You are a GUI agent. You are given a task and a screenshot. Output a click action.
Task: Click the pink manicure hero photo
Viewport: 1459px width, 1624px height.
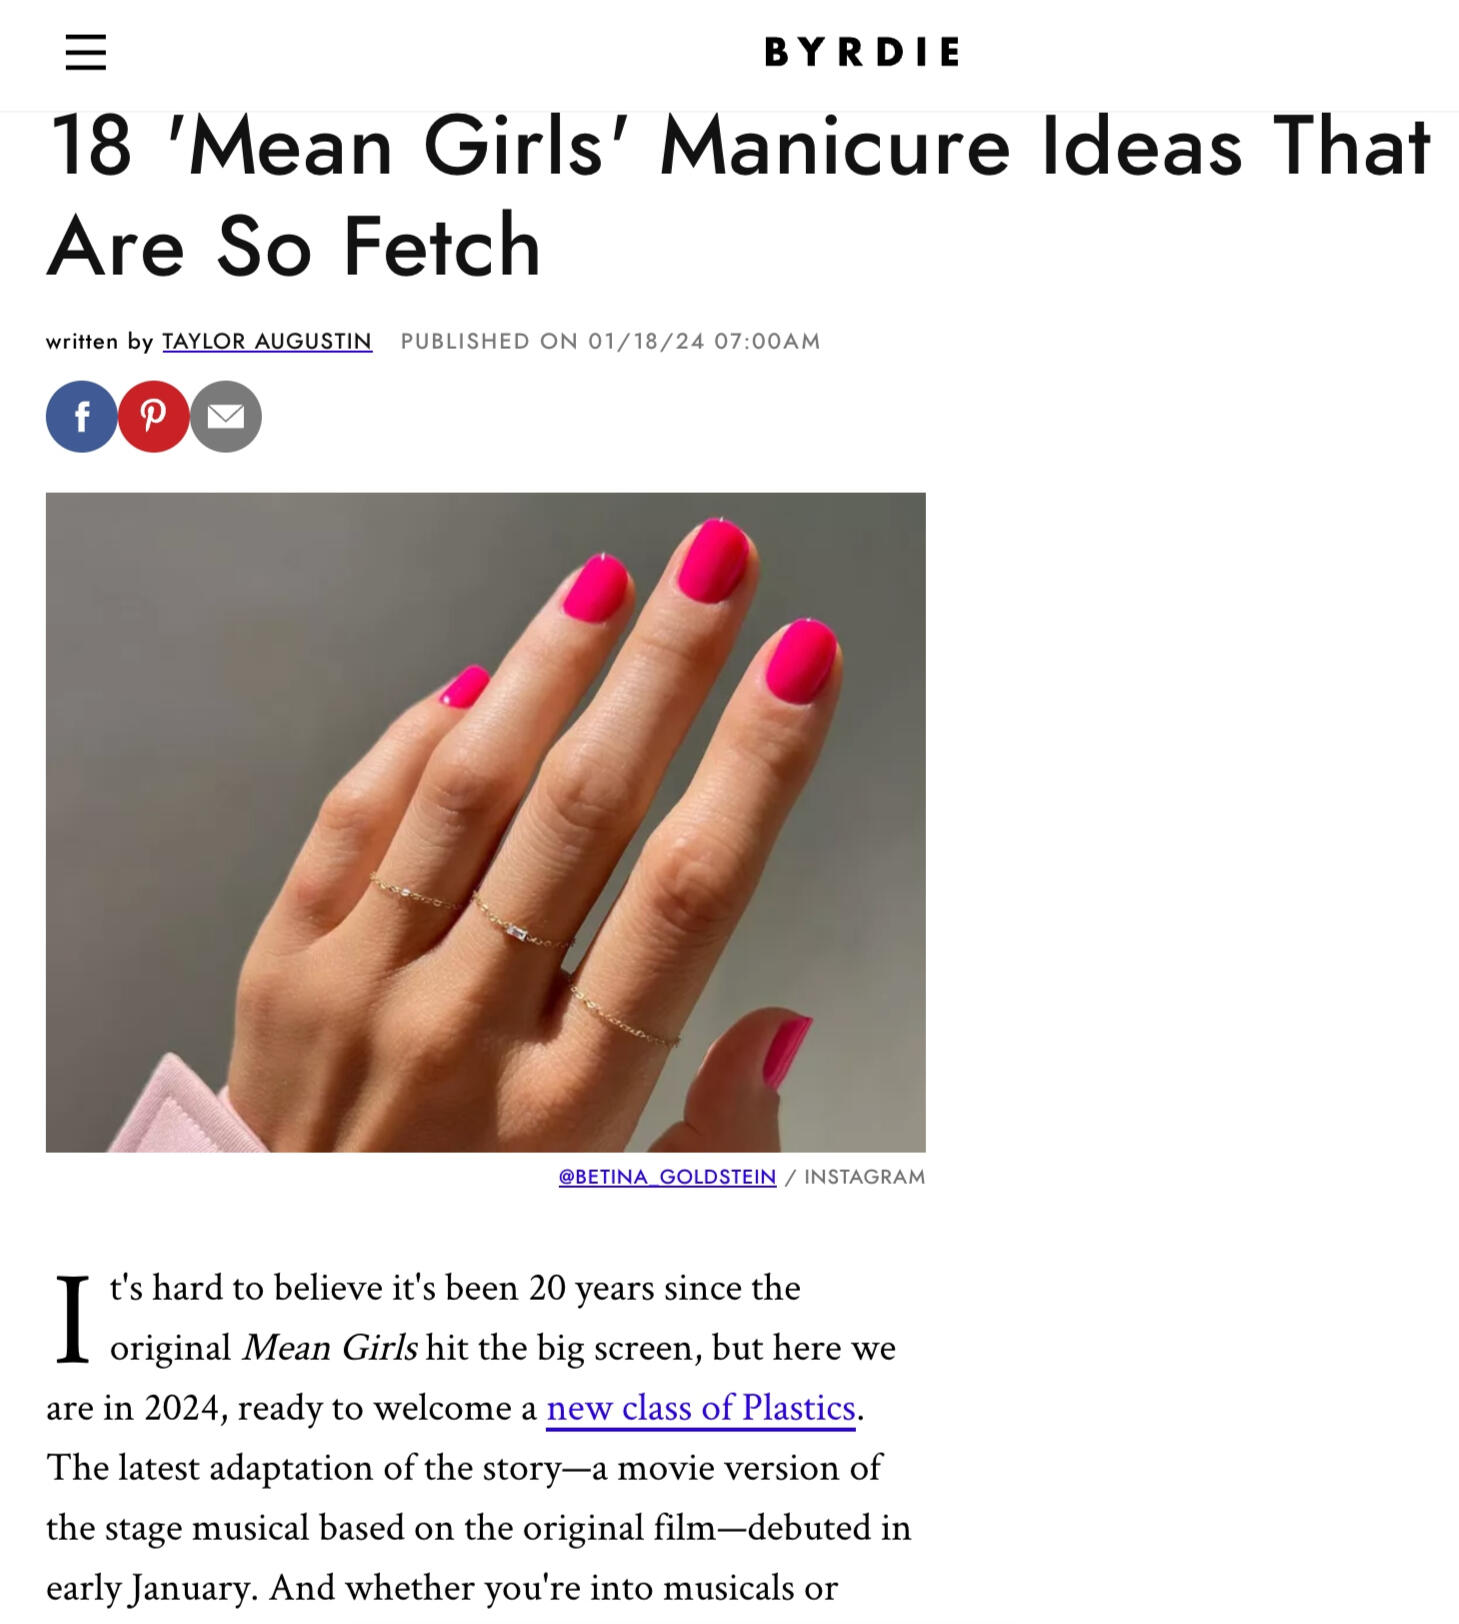486,822
